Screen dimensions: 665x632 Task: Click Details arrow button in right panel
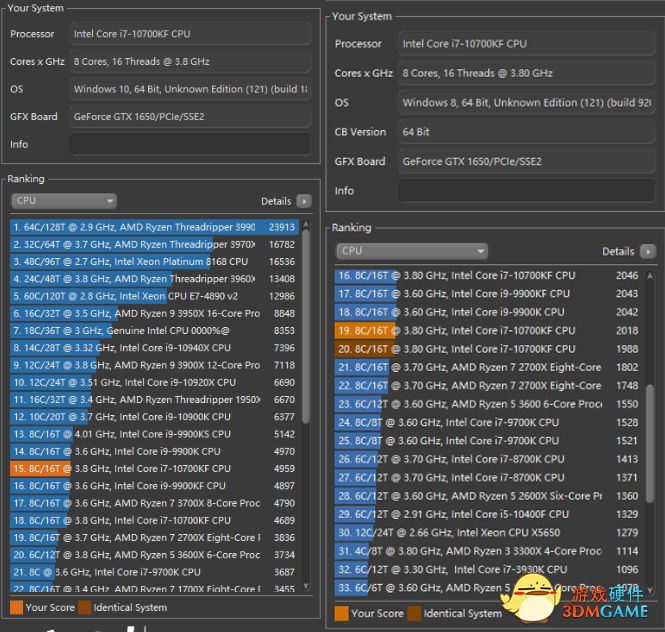pyautogui.click(x=648, y=251)
